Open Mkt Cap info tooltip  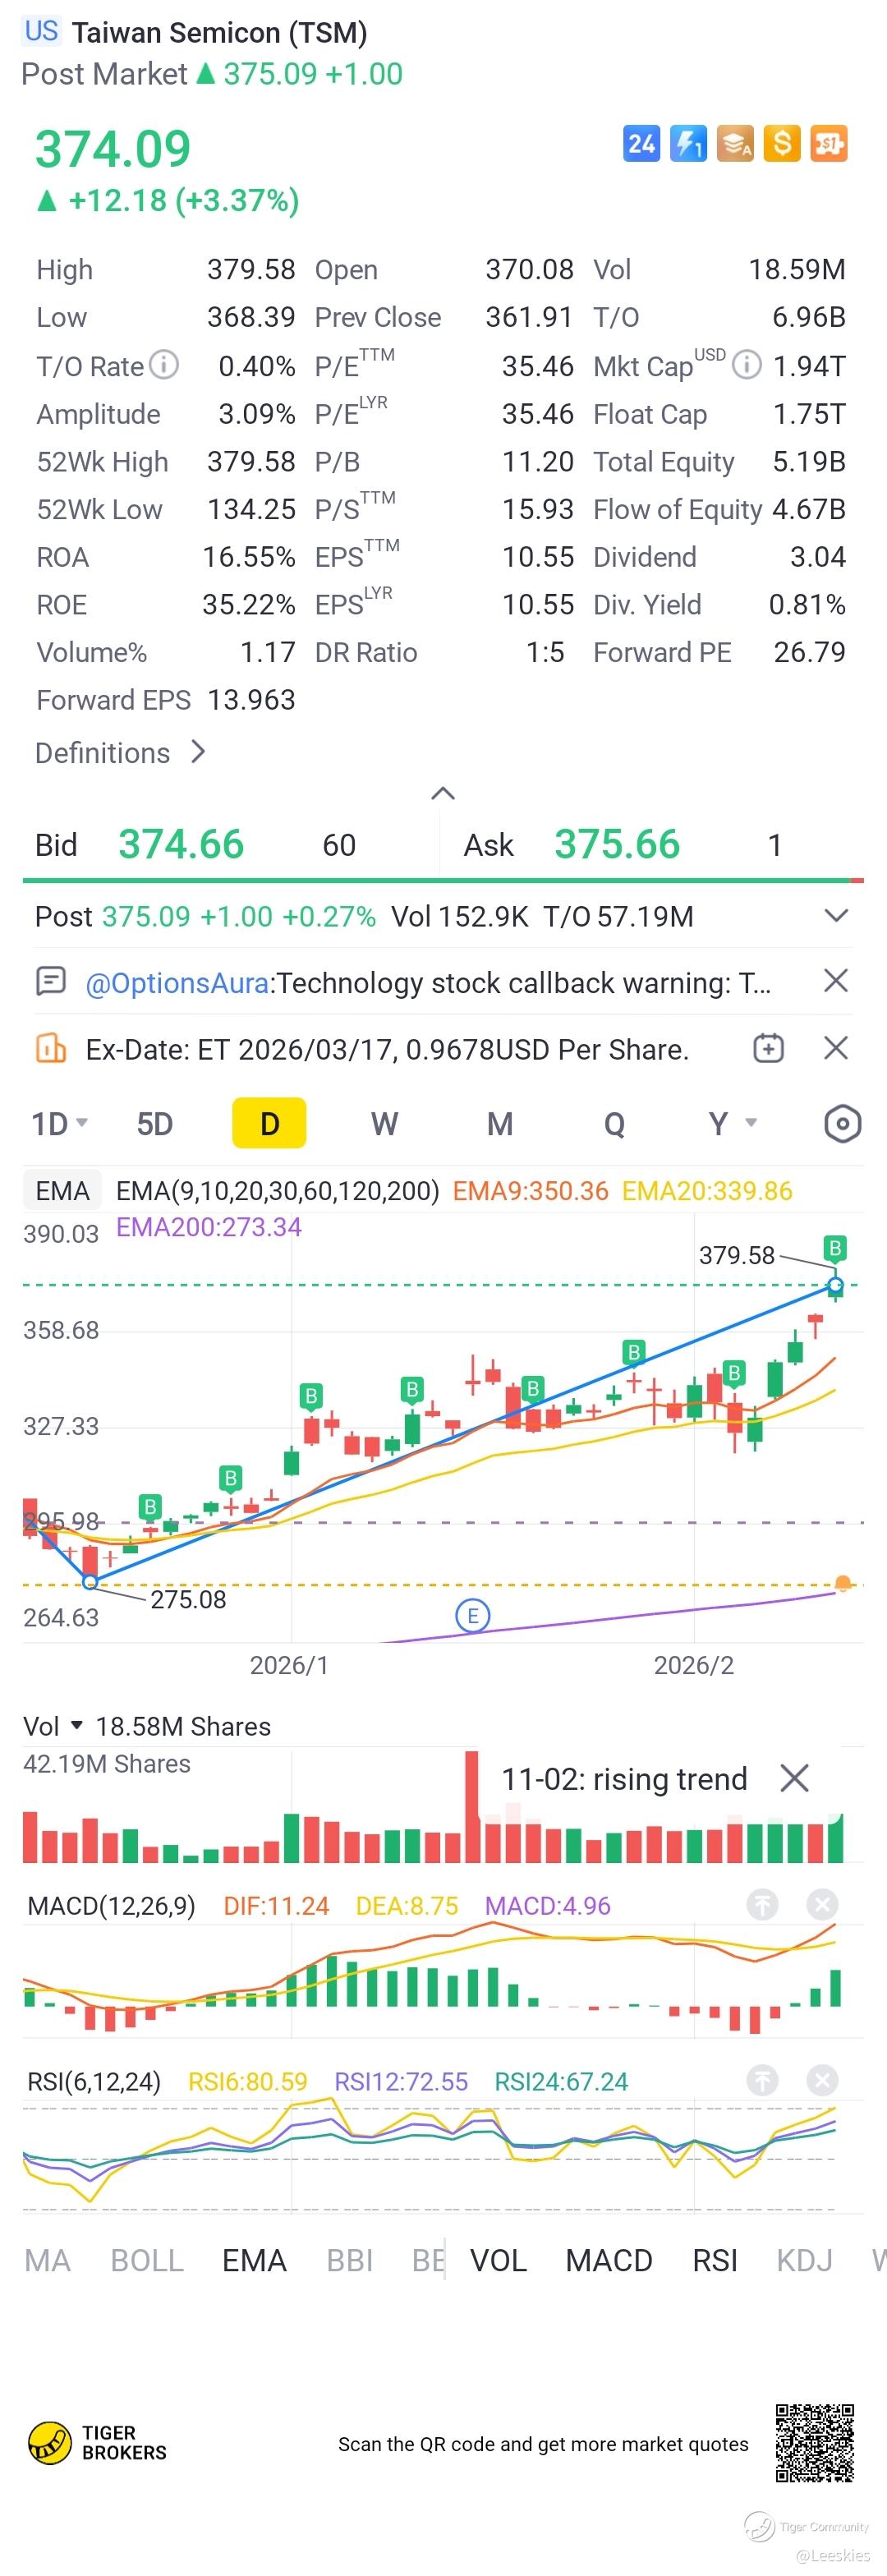coord(746,365)
